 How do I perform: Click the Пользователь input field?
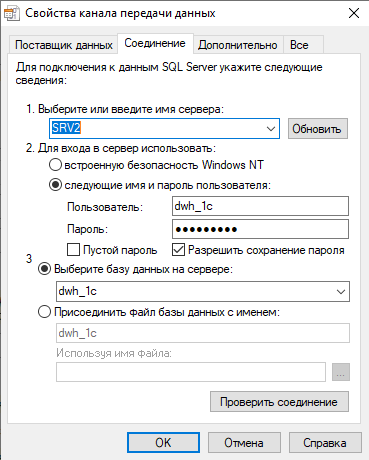tap(260, 206)
